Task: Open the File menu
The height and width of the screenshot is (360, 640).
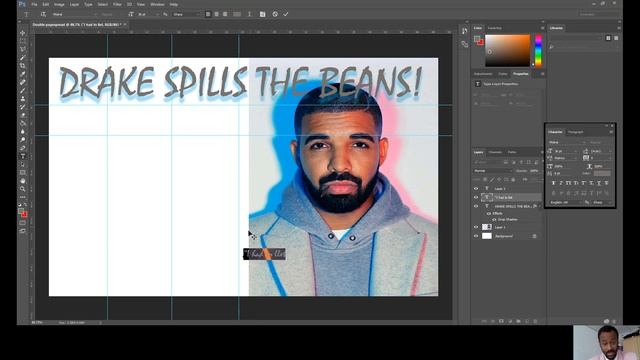Action: tap(34, 4)
